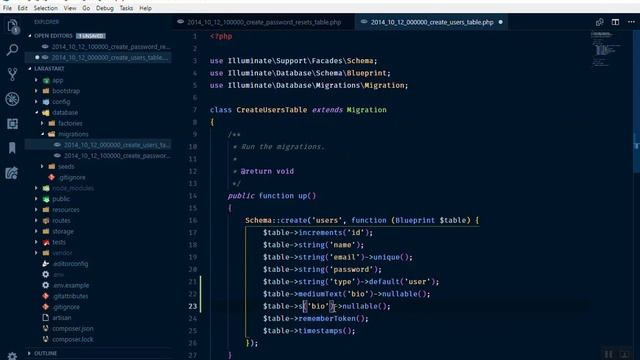This screenshot has width=640, height=360.
Task: Open the .env.example file
Action: 98,285
